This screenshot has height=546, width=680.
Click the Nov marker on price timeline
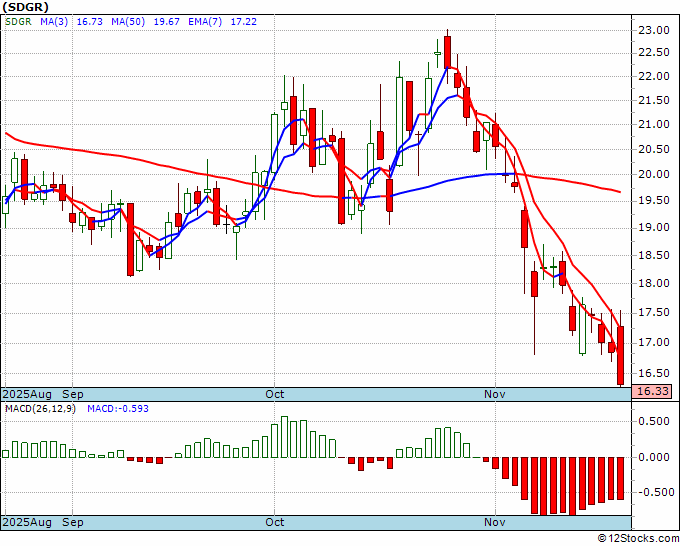coord(495,394)
